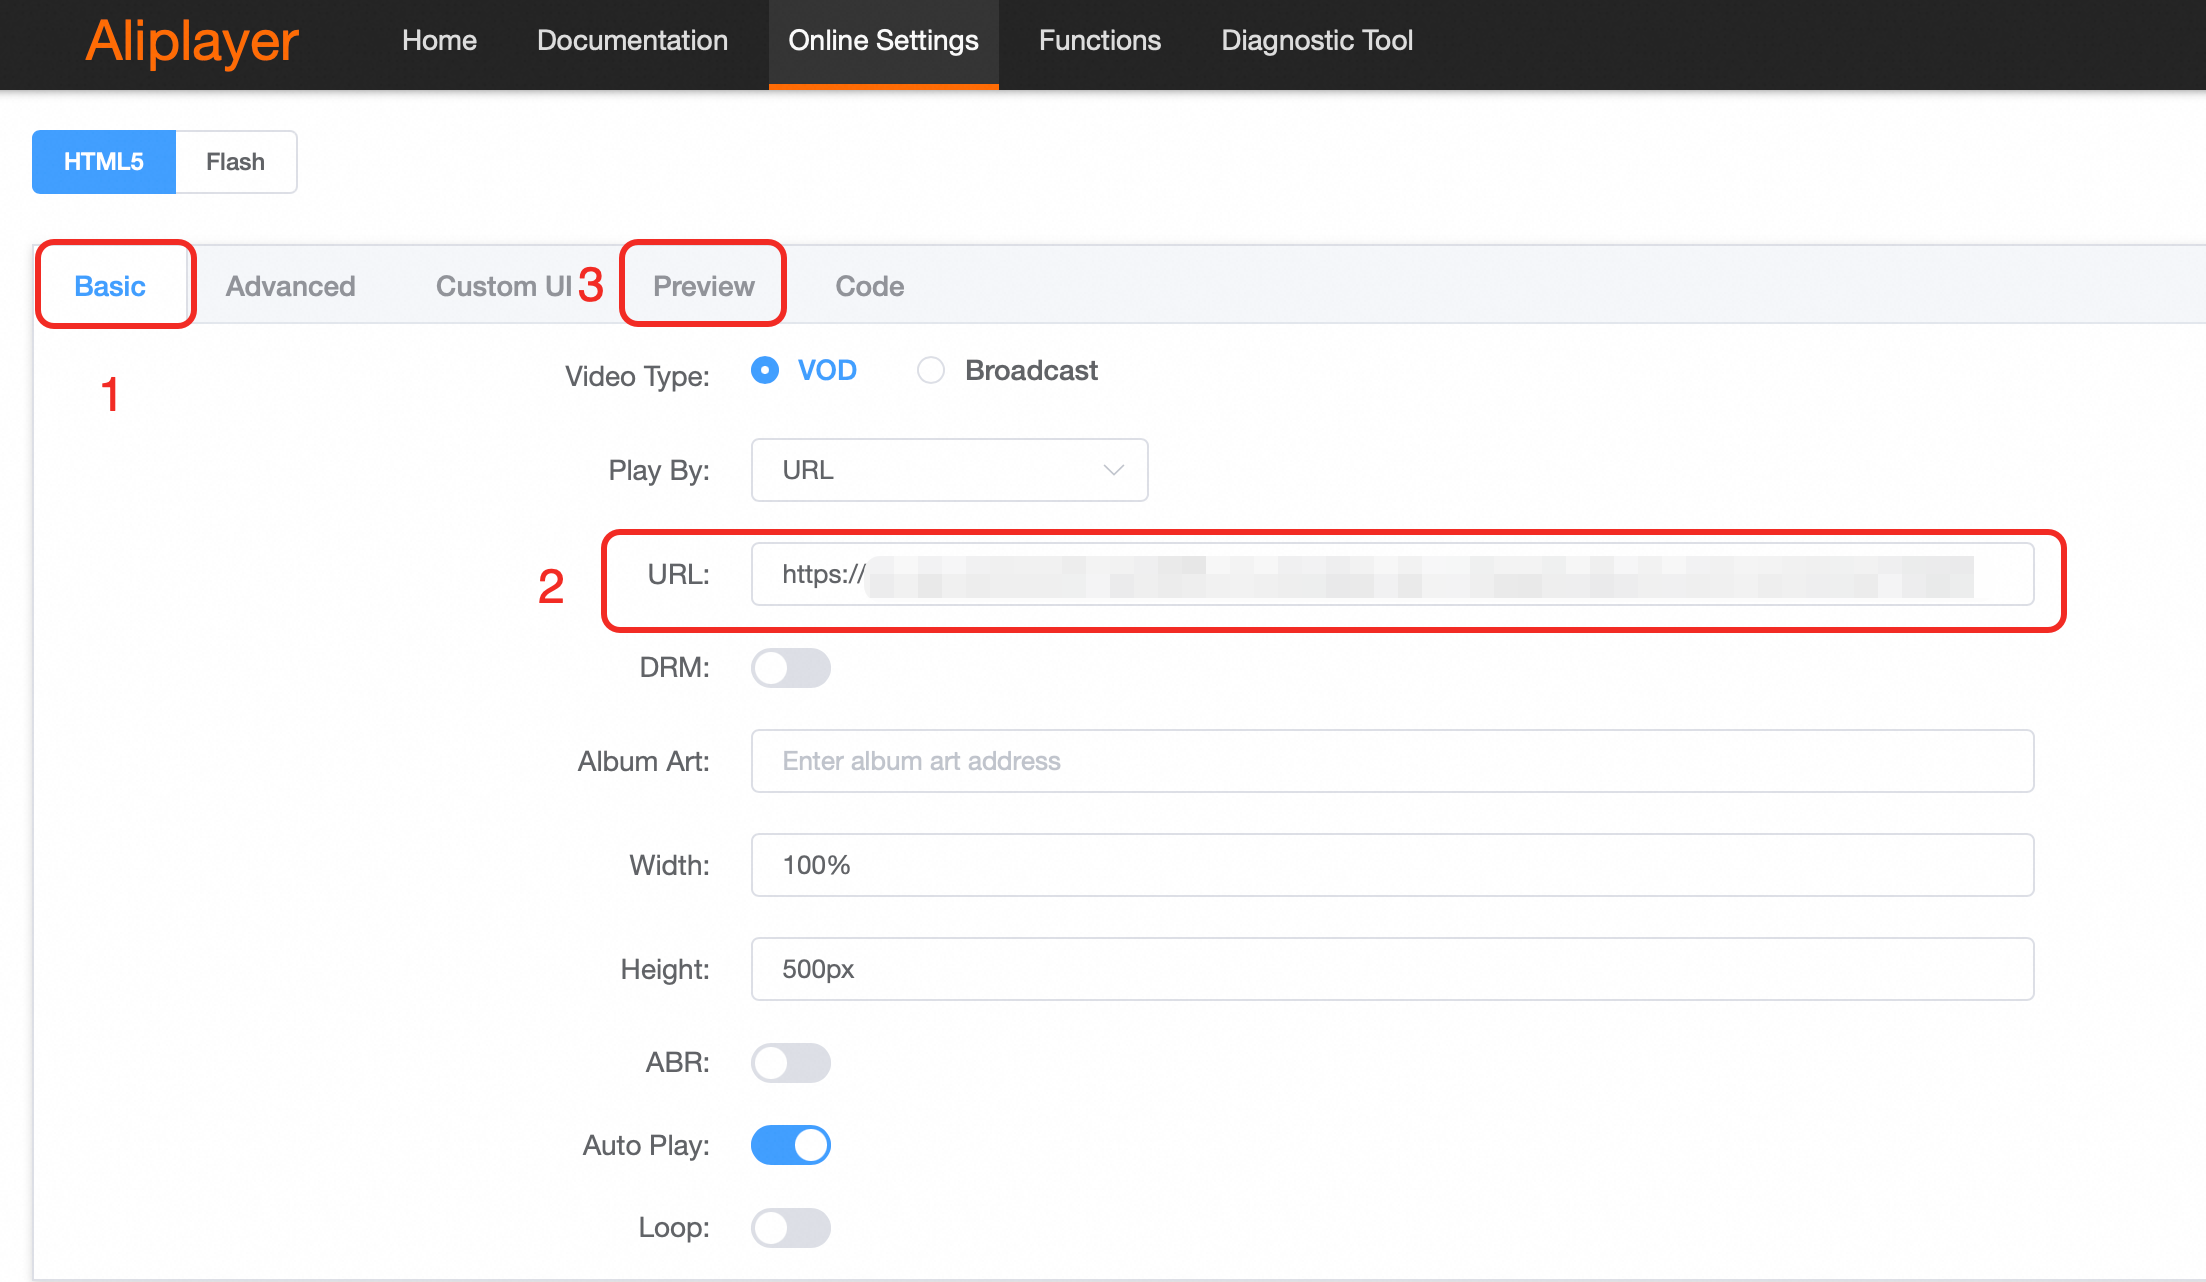Open the Home page
The width and height of the screenshot is (2206, 1282).
pos(439,41)
